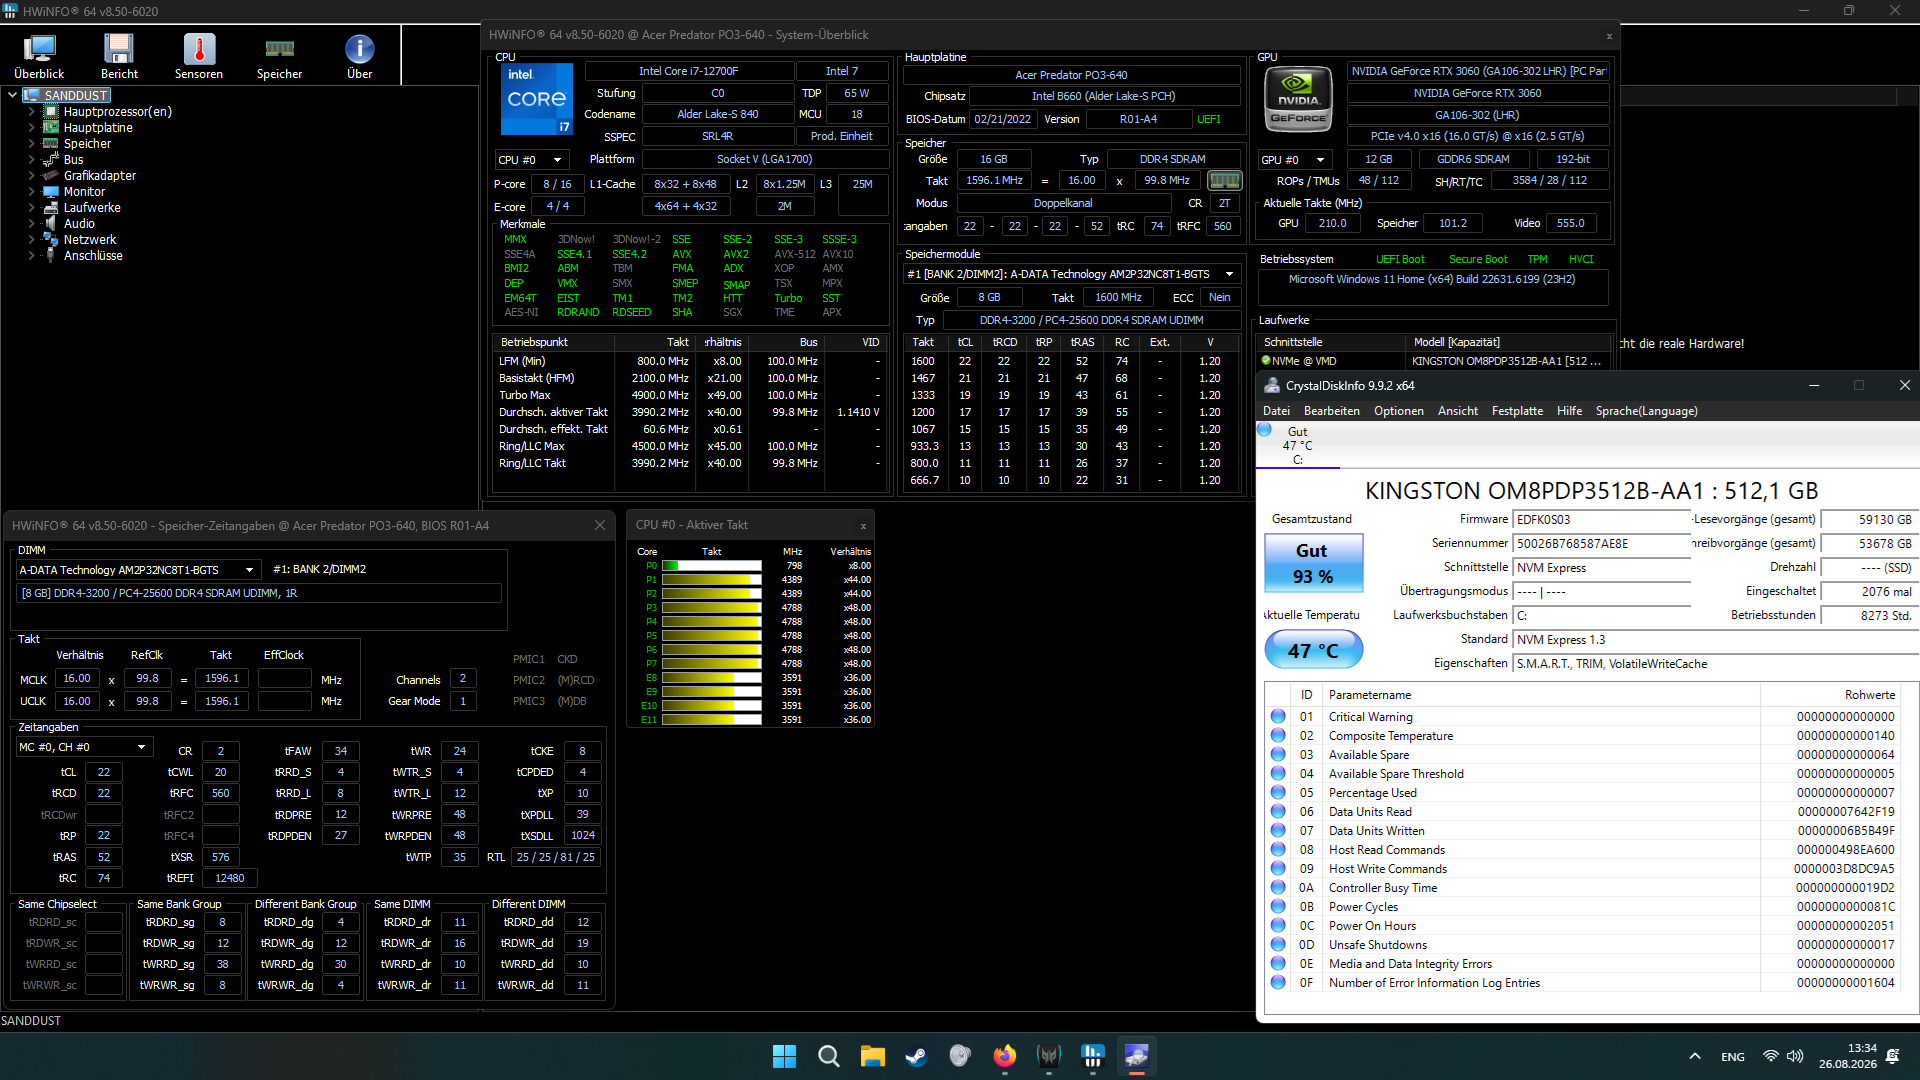Click the Speicher memory toolbar icon
Image resolution: width=1920 pixels, height=1080 pixels.
click(x=279, y=56)
